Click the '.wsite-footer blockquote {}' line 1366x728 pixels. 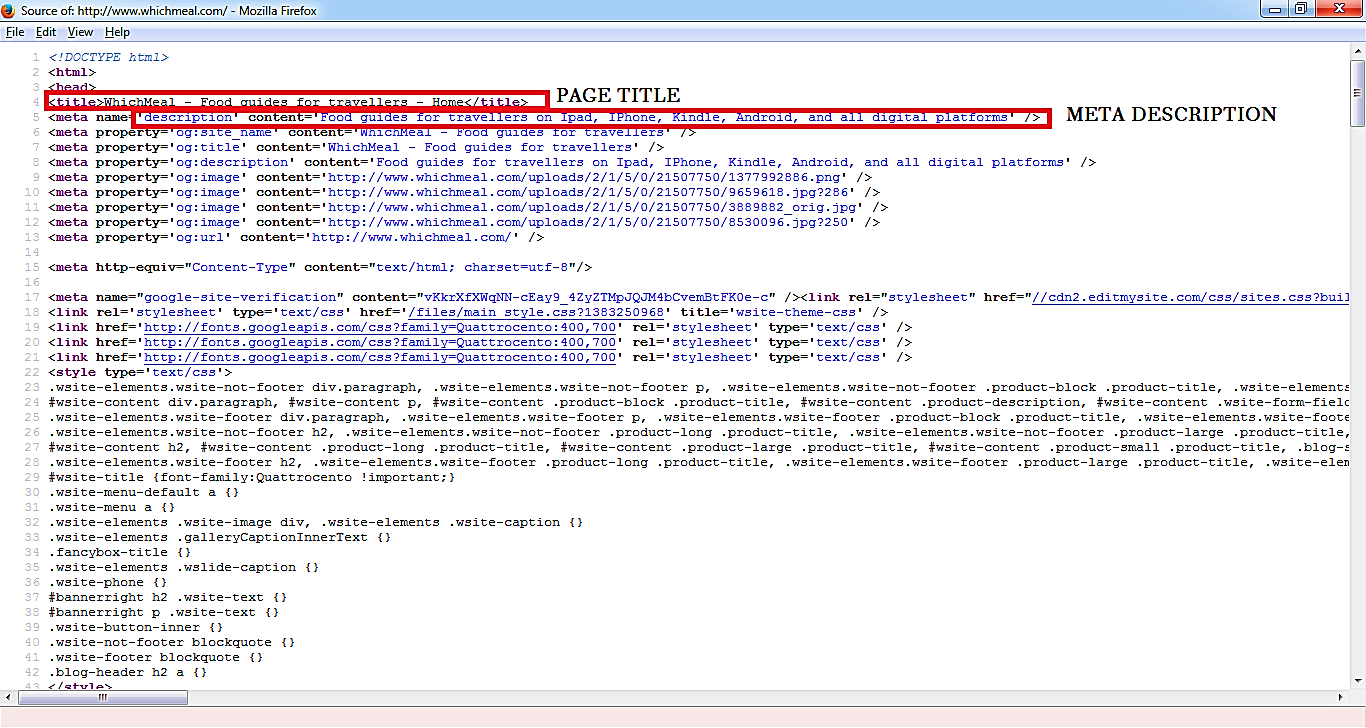click(x=156, y=657)
